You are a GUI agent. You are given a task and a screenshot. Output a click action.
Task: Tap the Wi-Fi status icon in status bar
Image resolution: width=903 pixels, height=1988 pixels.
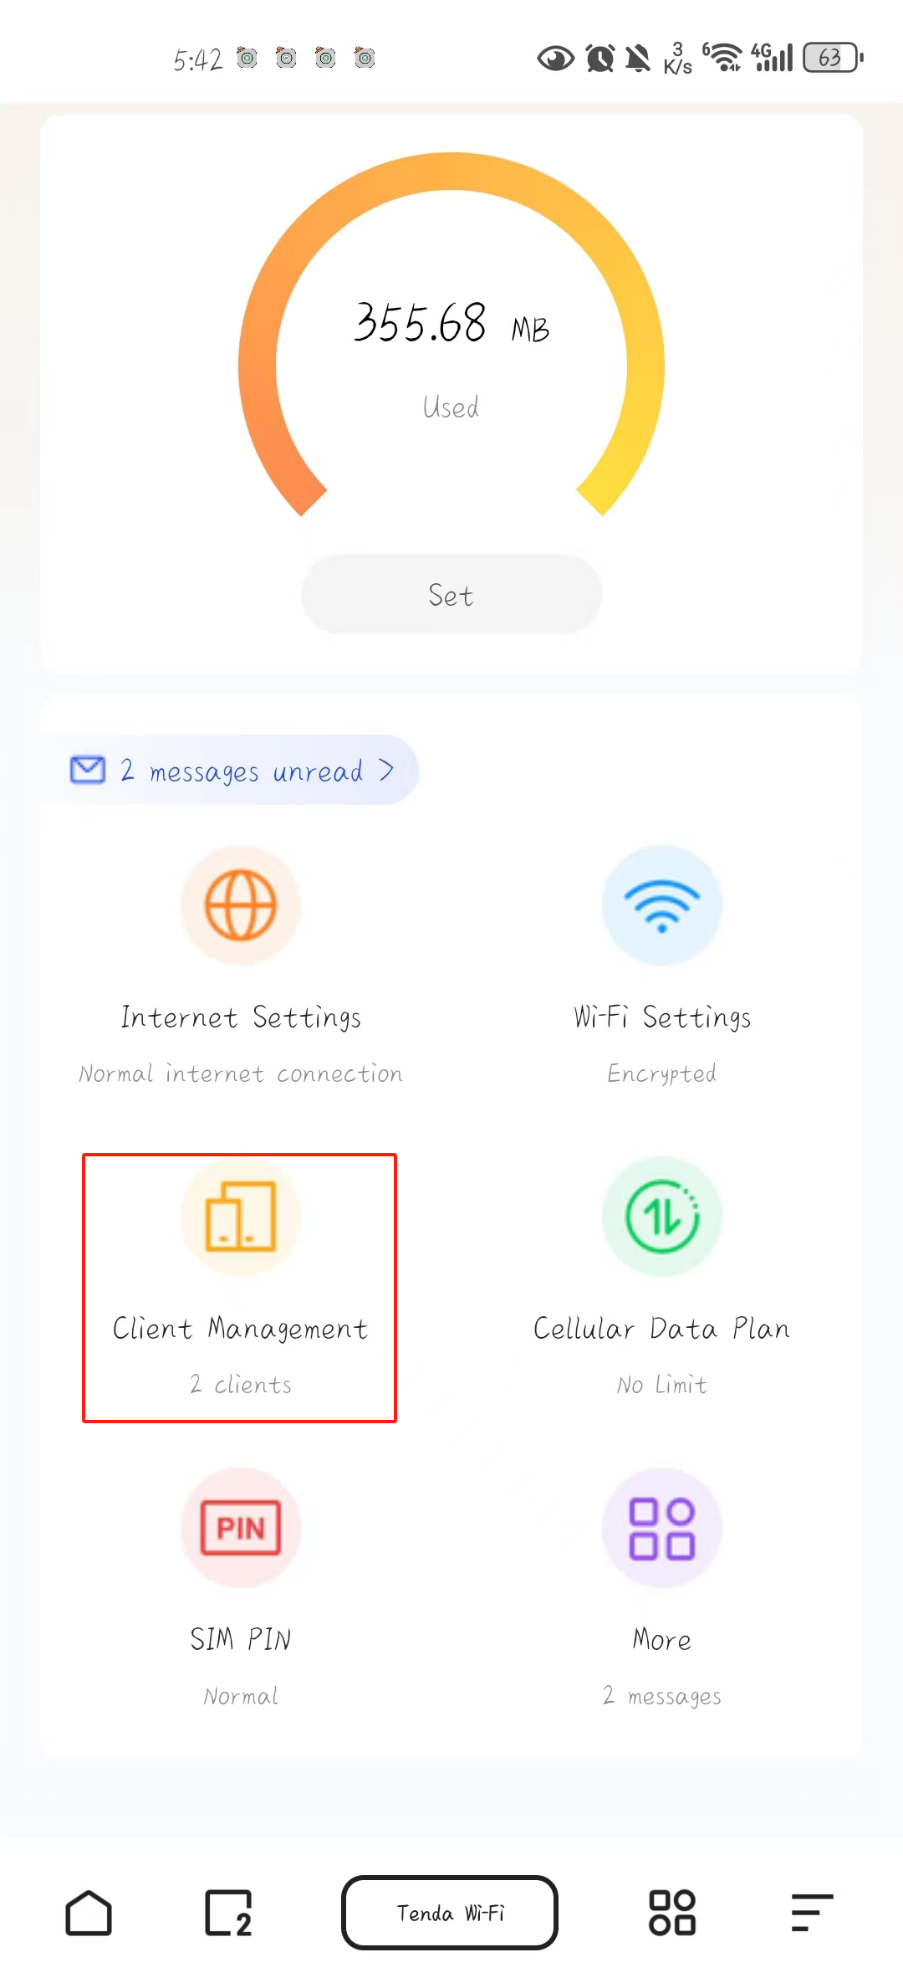click(x=723, y=58)
